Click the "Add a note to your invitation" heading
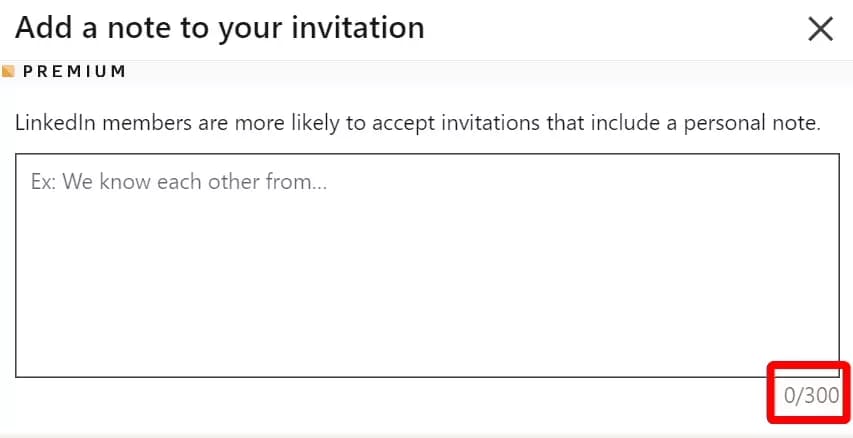Screen dimensions: 853x438 (x=220, y=28)
